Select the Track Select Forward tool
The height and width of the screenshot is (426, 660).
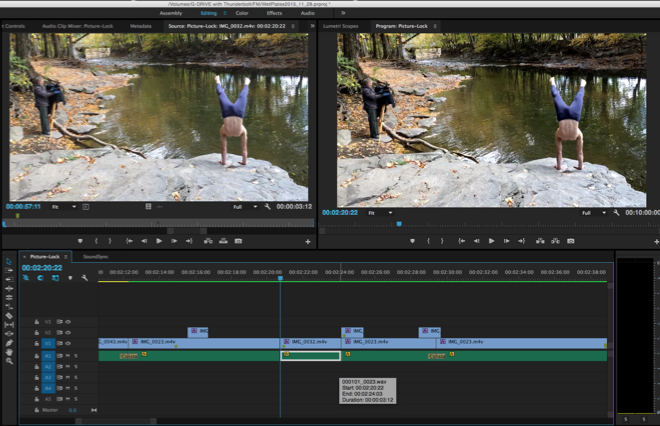point(9,270)
